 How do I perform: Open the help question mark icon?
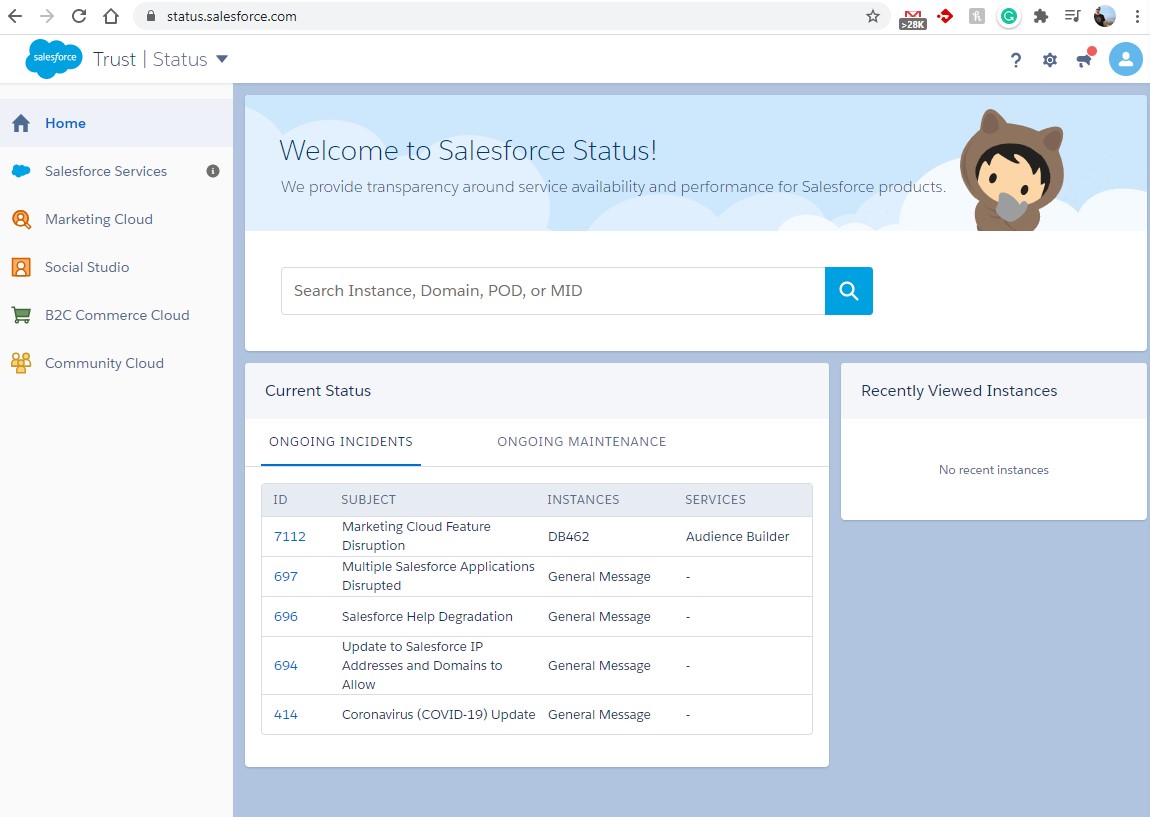tap(1016, 59)
